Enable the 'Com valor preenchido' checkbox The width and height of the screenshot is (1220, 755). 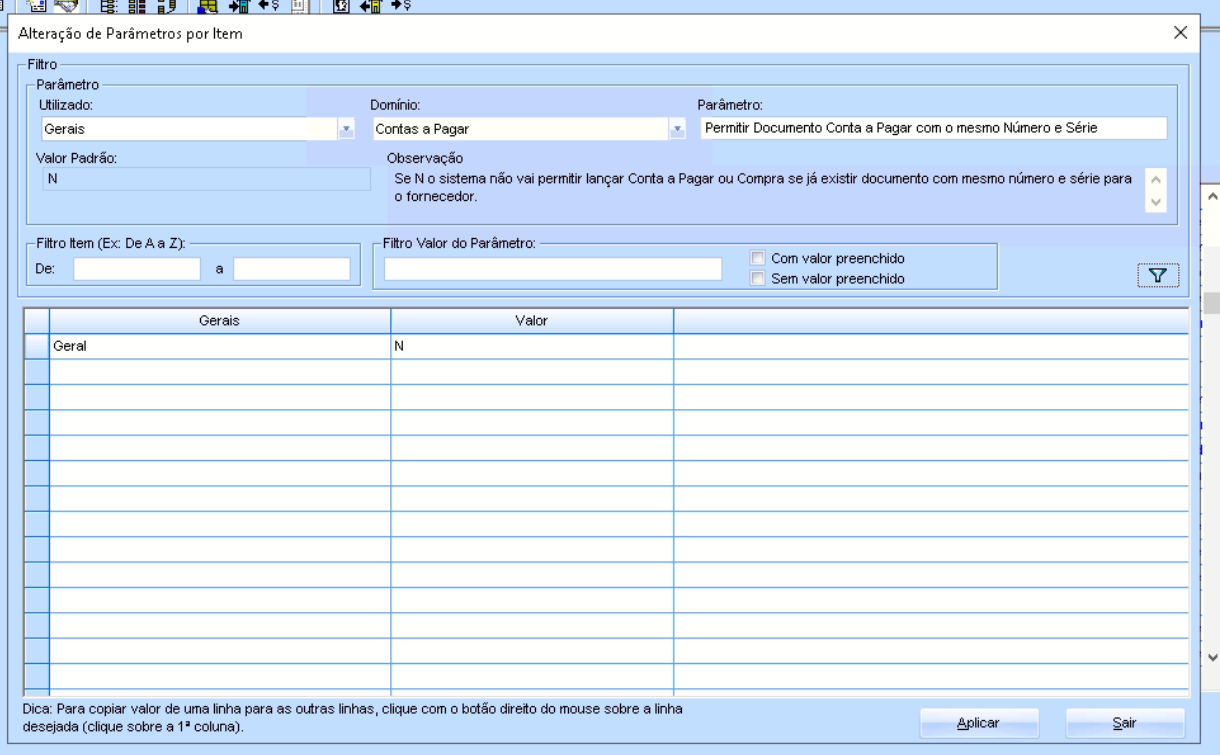click(x=758, y=258)
